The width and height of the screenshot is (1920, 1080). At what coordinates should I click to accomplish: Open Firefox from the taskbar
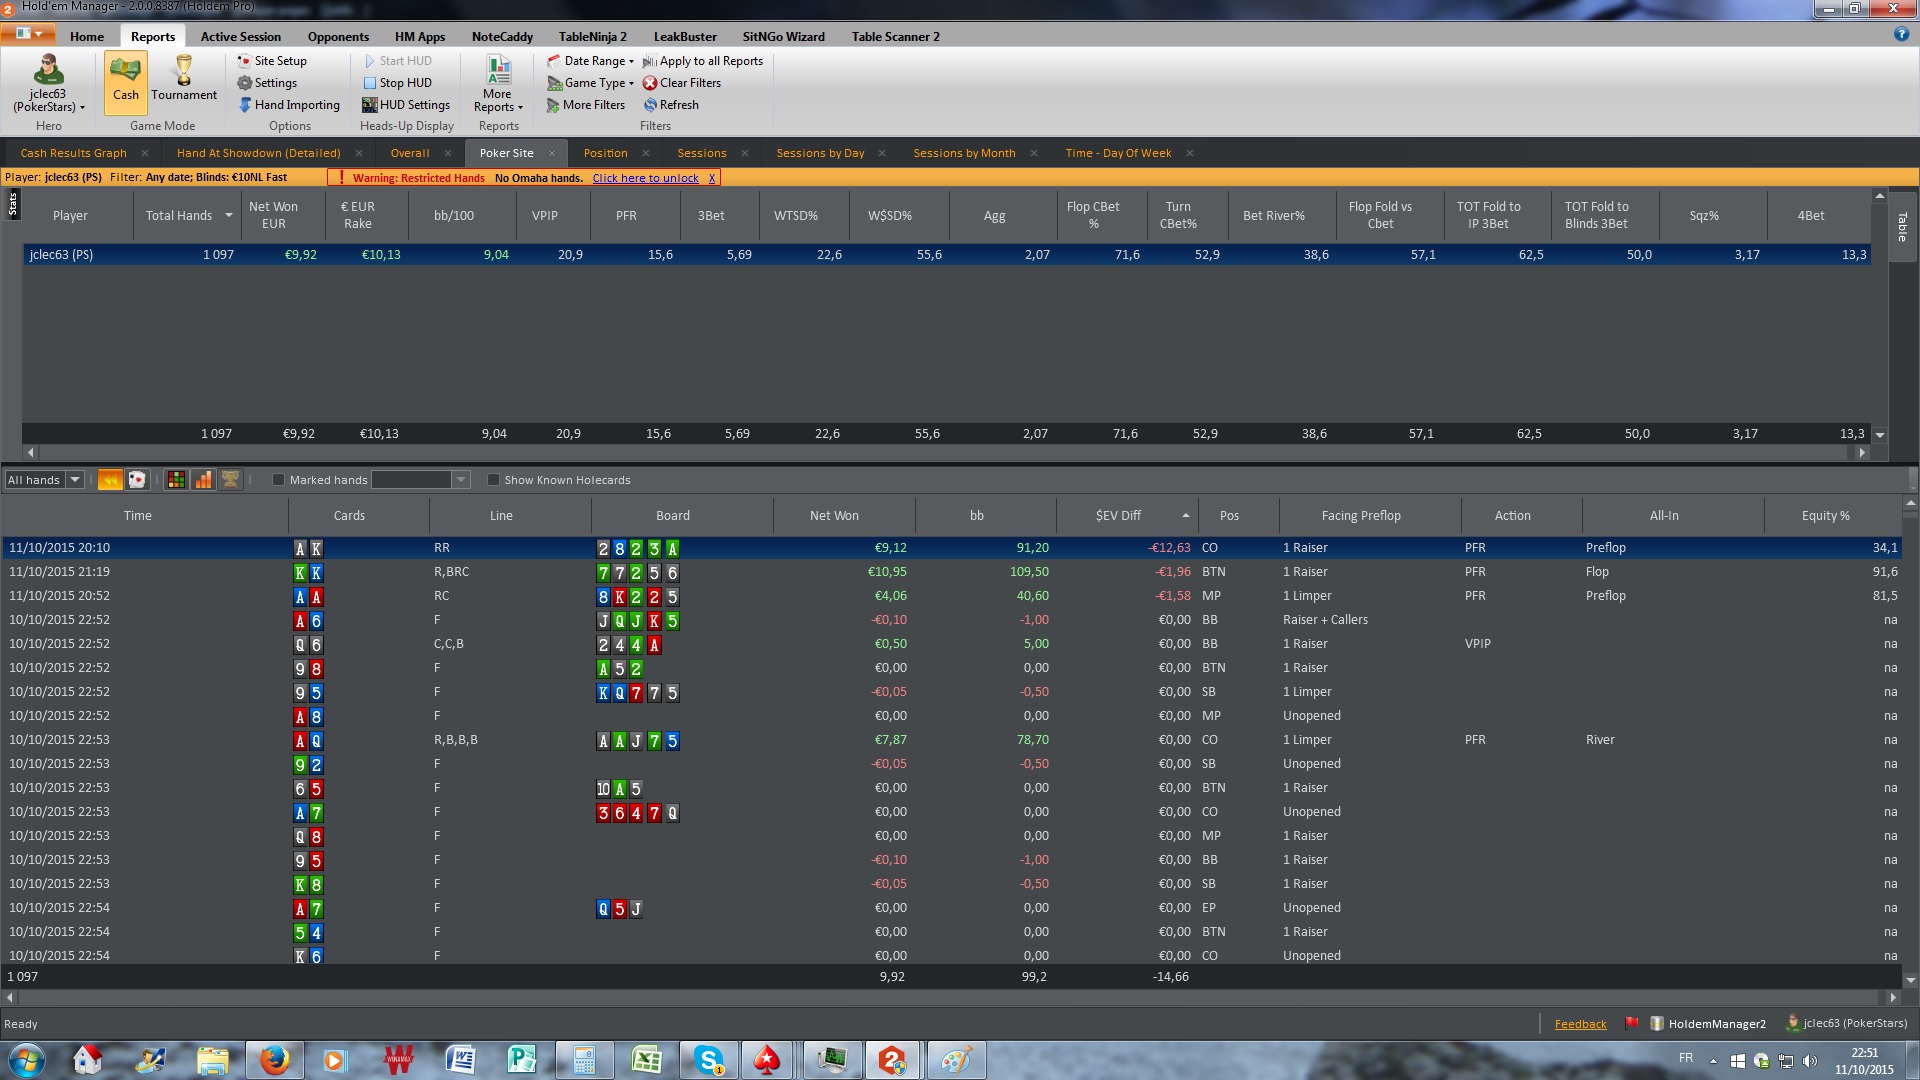(x=274, y=1060)
